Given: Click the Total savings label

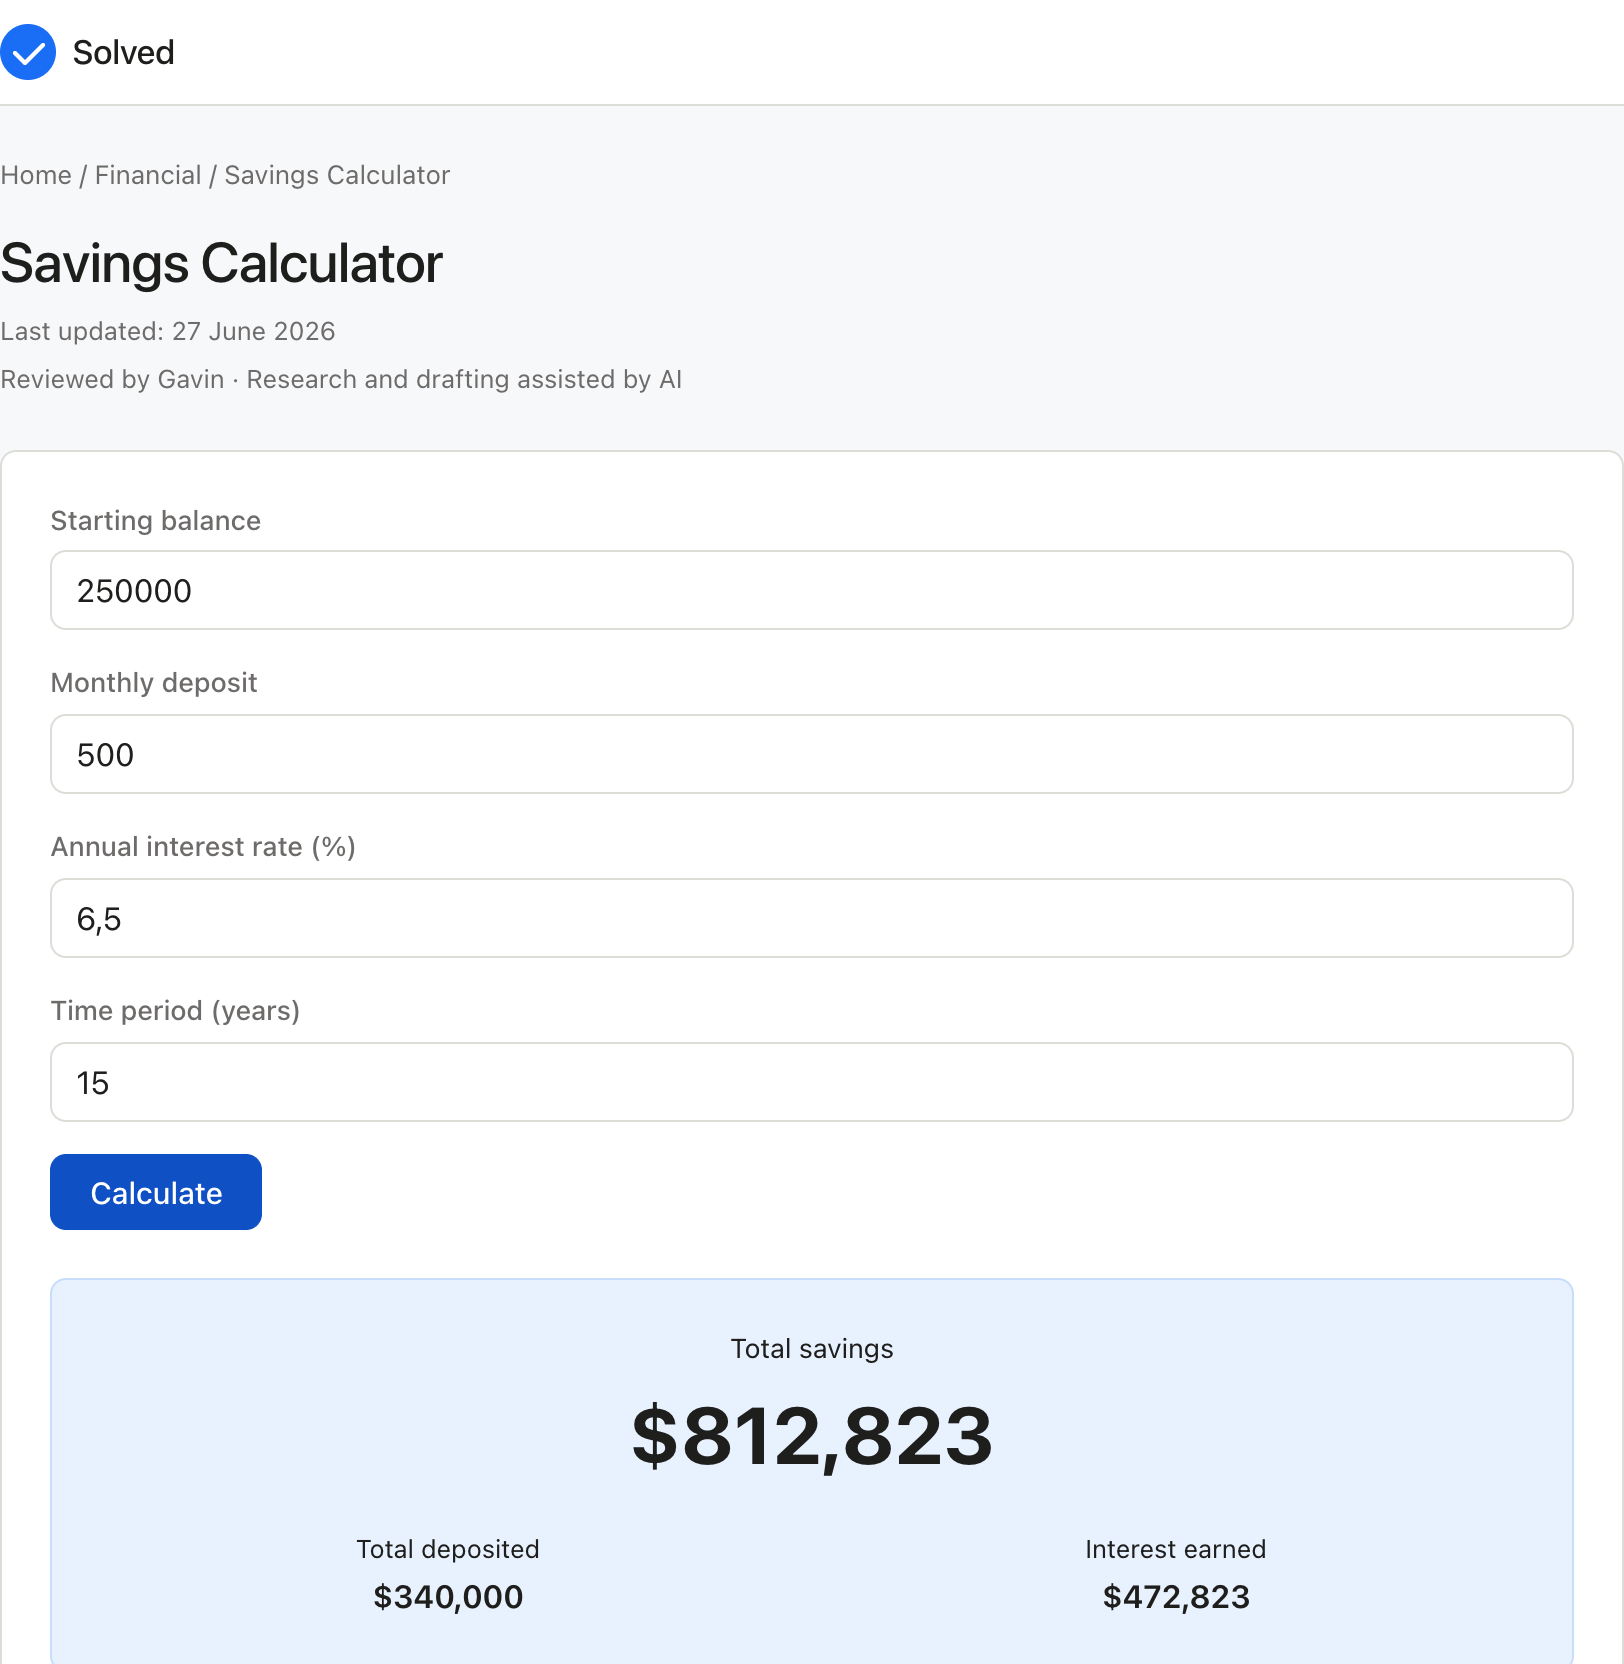Looking at the screenshot, I should point(812,1349).
